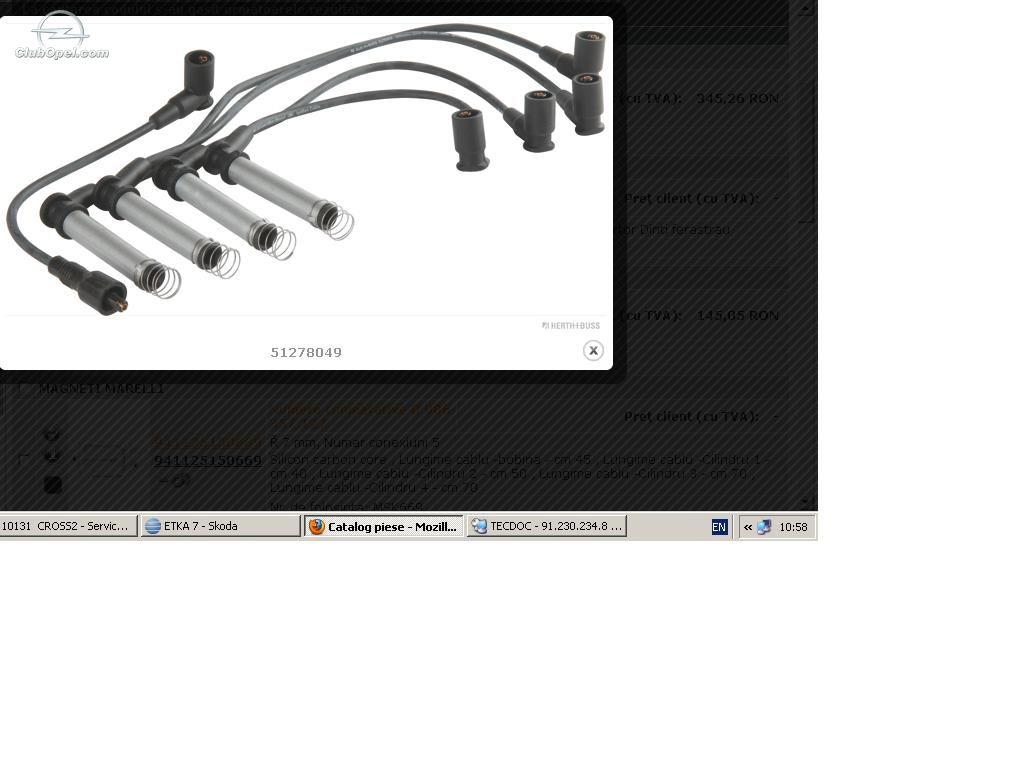
Task: Click the ignition cable set product photo
Action: [x=306, y=168]
